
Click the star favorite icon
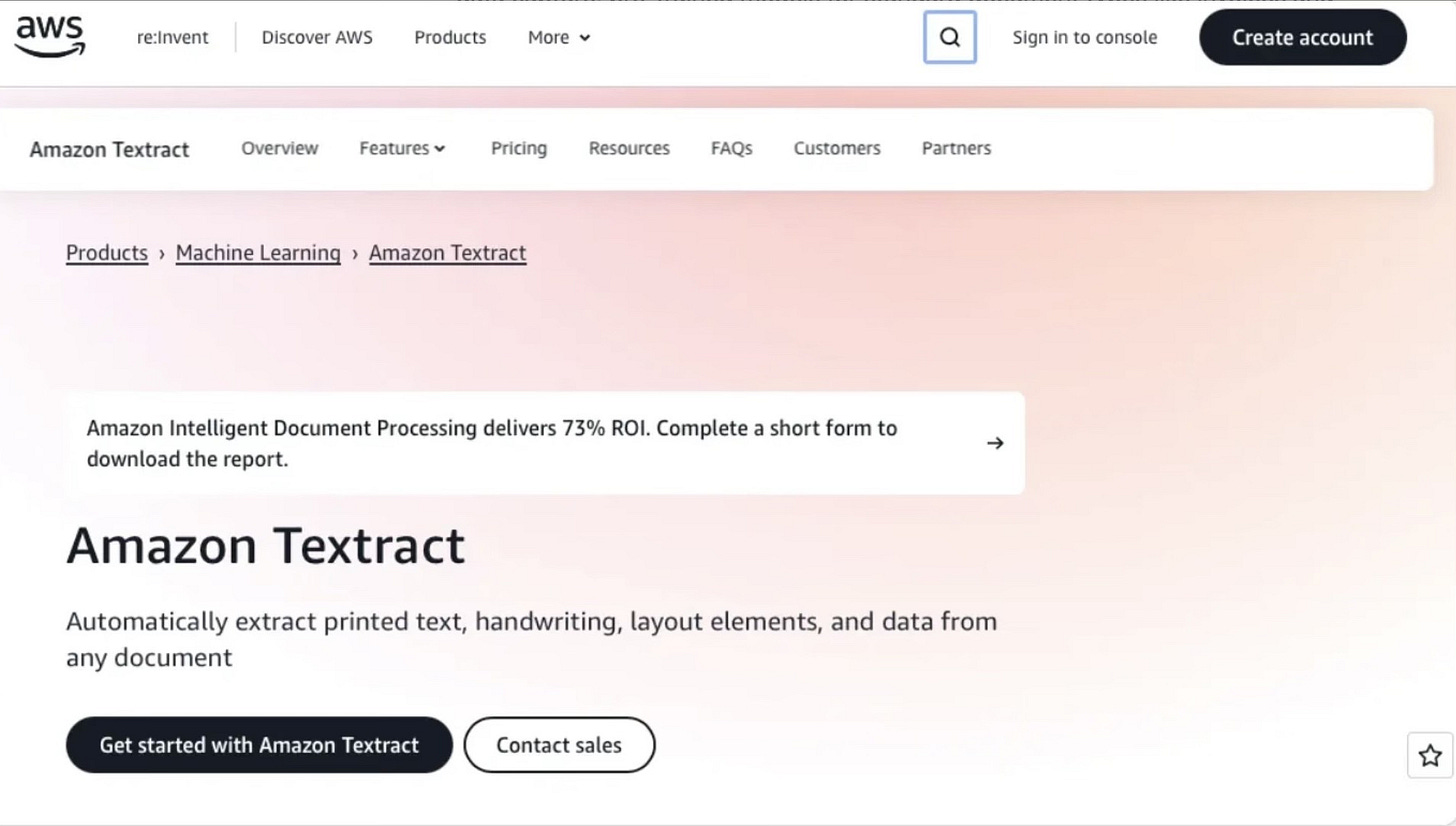tap(1430, 756)
